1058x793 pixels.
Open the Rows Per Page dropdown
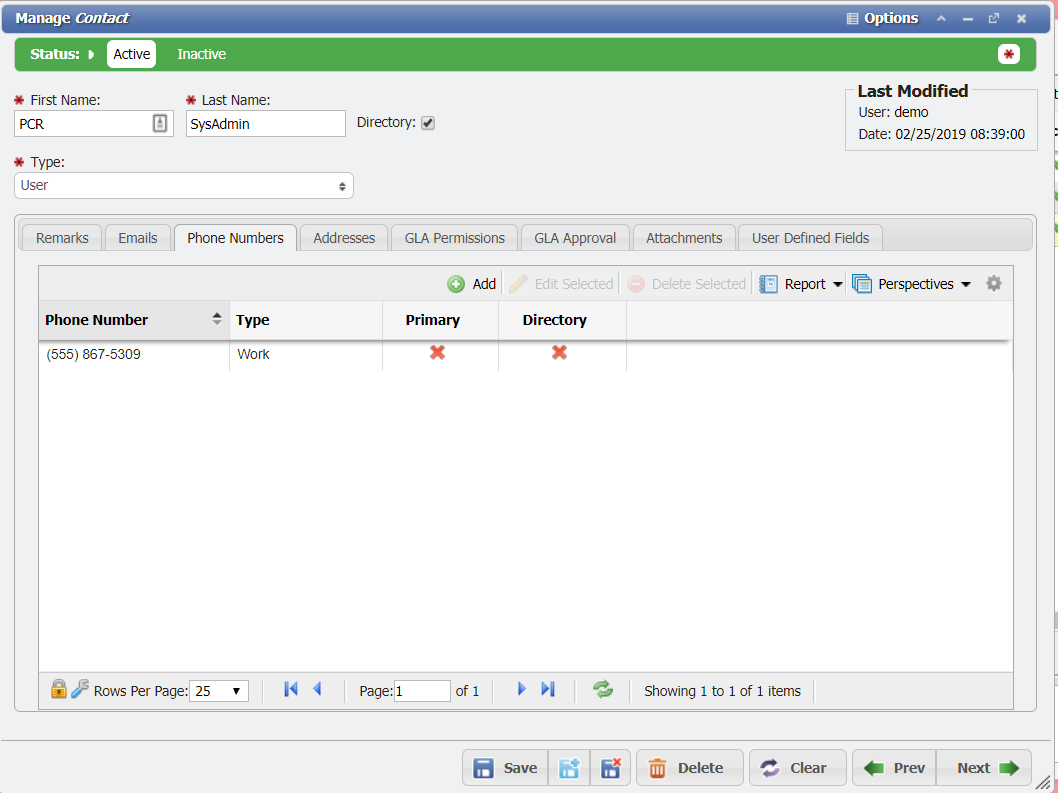click(x=220, y=691)
